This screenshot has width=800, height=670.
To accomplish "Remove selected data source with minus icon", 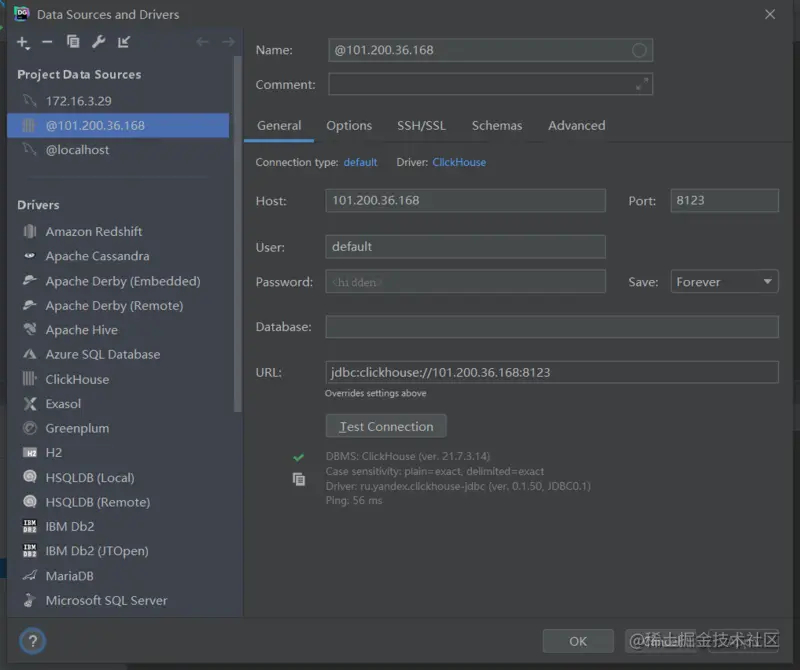I will 47,42.
